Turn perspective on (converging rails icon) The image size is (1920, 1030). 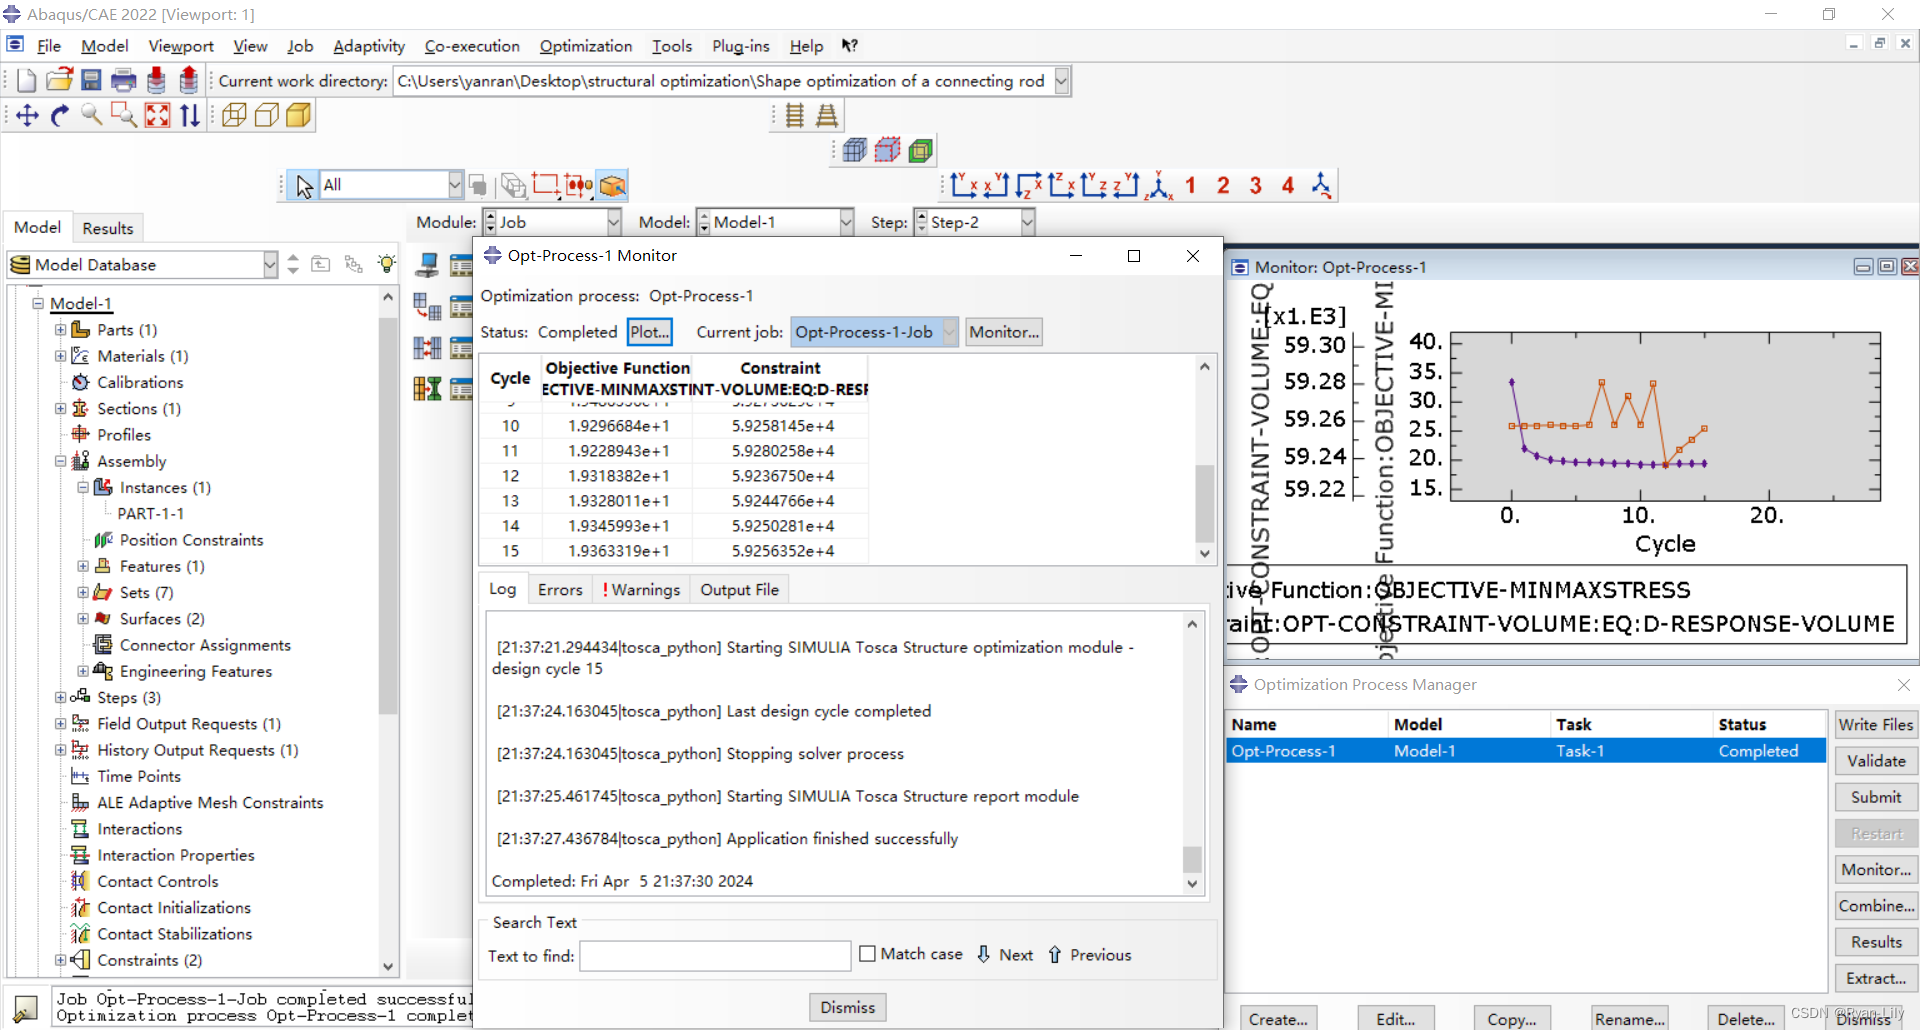(x=827, y=116)
